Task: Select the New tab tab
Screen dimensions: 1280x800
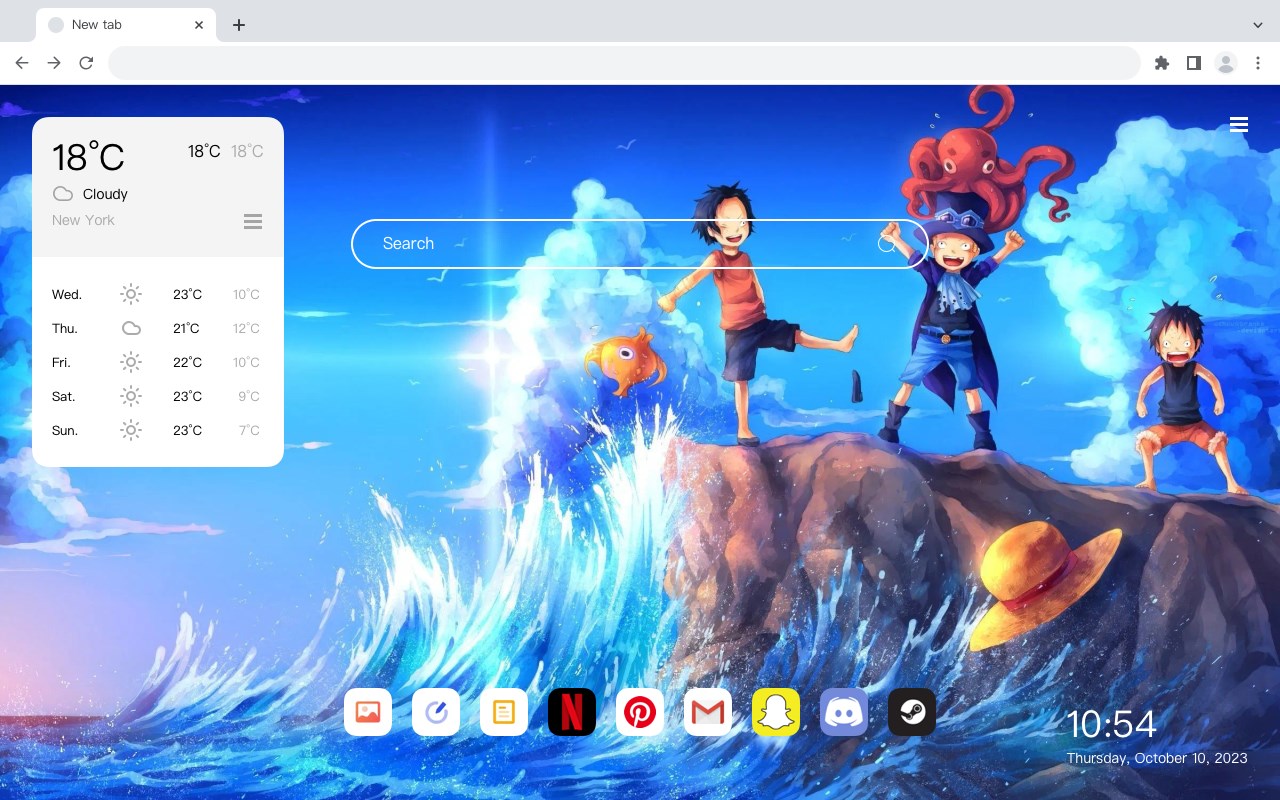Action: 126,25
